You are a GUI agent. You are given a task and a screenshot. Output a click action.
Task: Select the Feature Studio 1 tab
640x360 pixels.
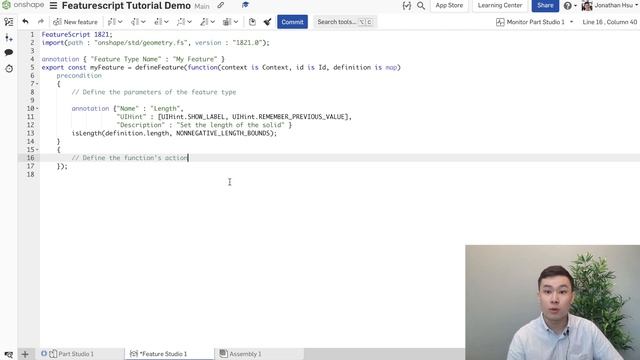(x=163, y=354)
